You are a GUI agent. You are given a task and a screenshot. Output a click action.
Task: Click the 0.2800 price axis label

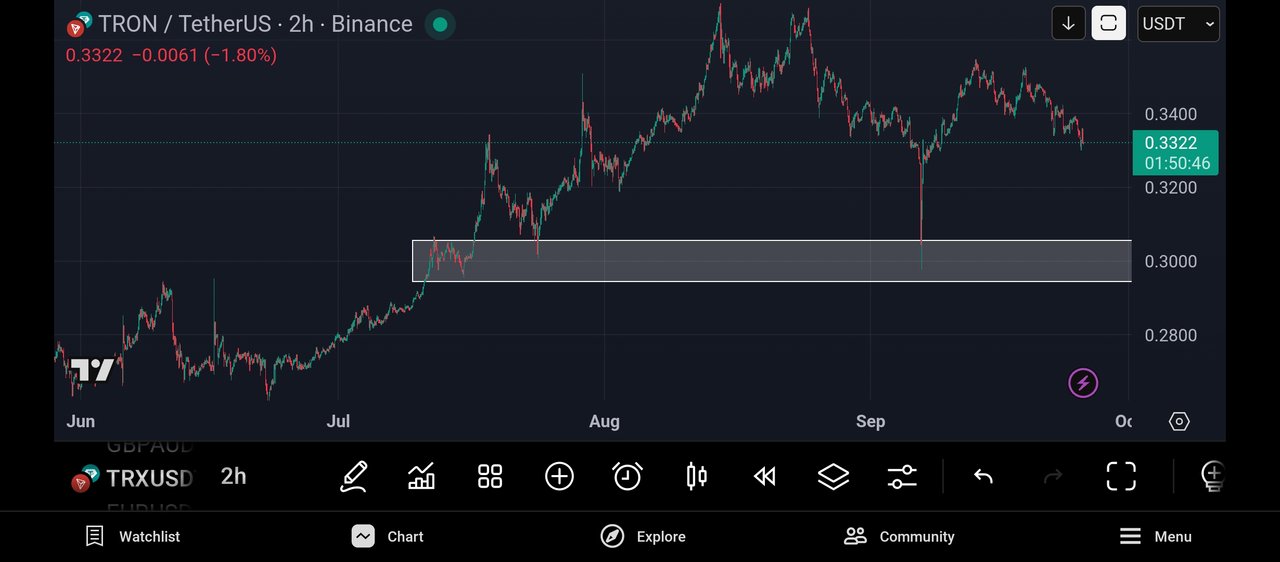1171,336
